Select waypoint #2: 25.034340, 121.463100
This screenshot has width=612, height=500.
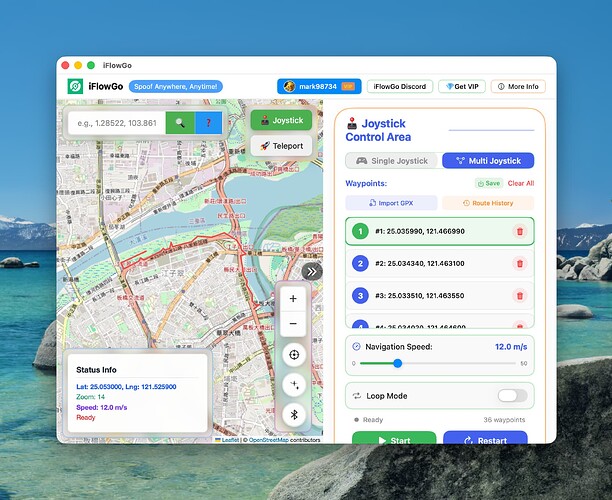(x=439, y=263)
